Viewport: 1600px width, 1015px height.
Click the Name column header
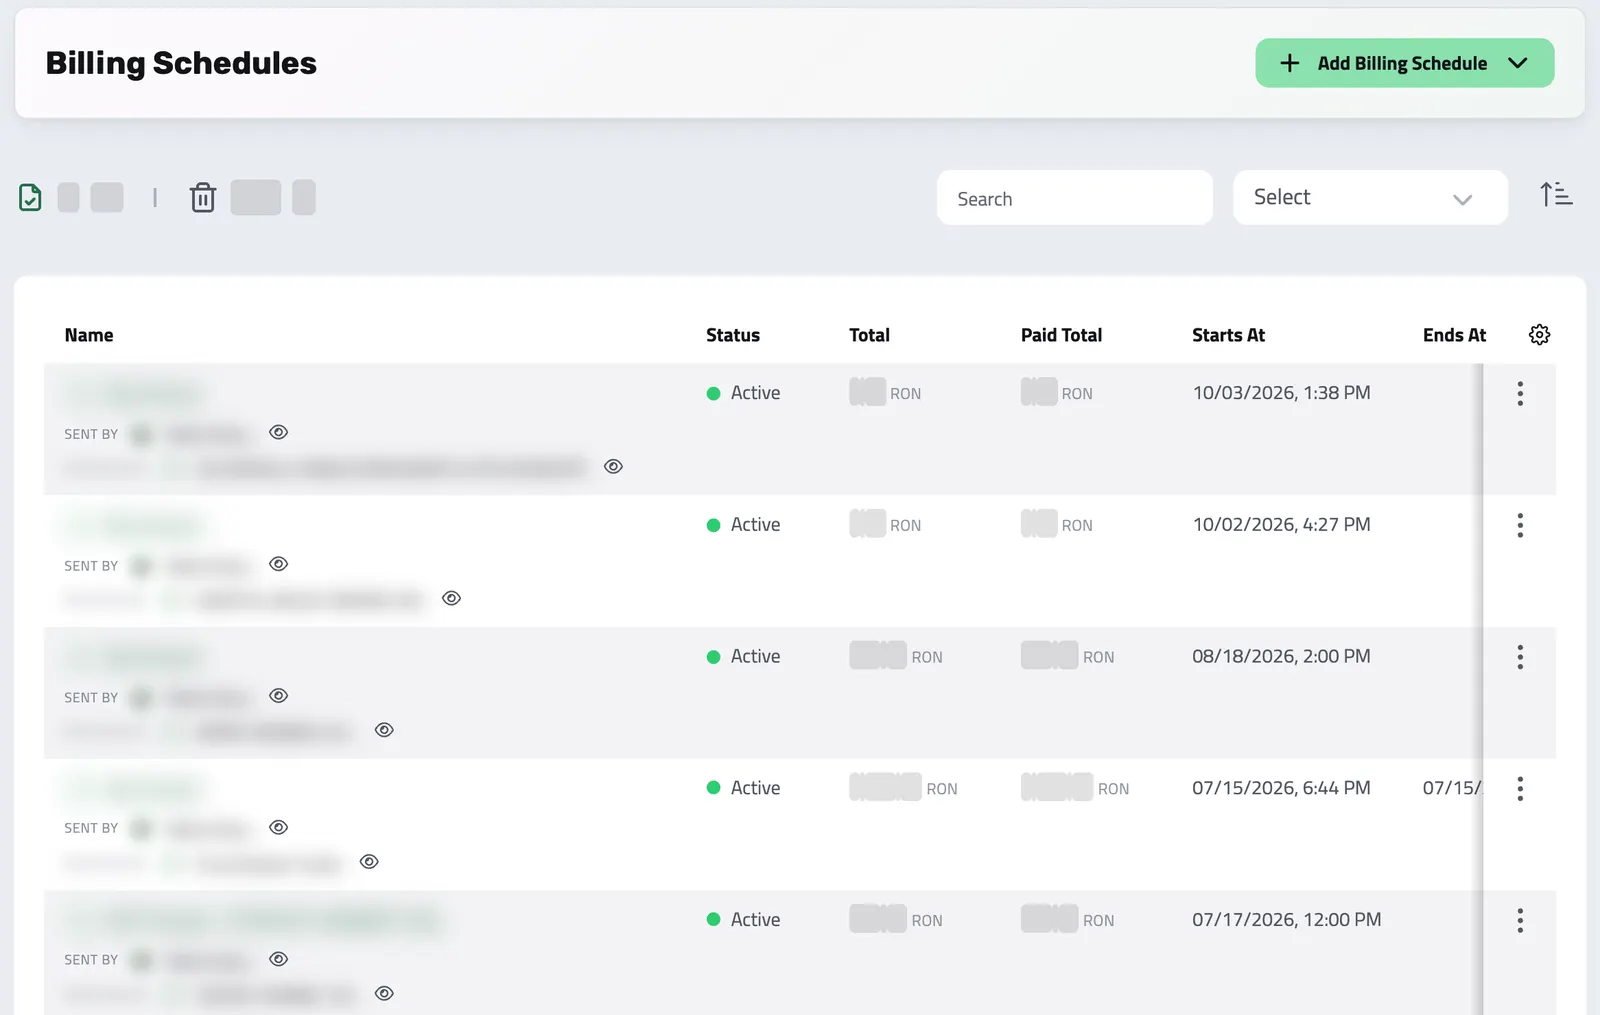[x=89, y=335]
